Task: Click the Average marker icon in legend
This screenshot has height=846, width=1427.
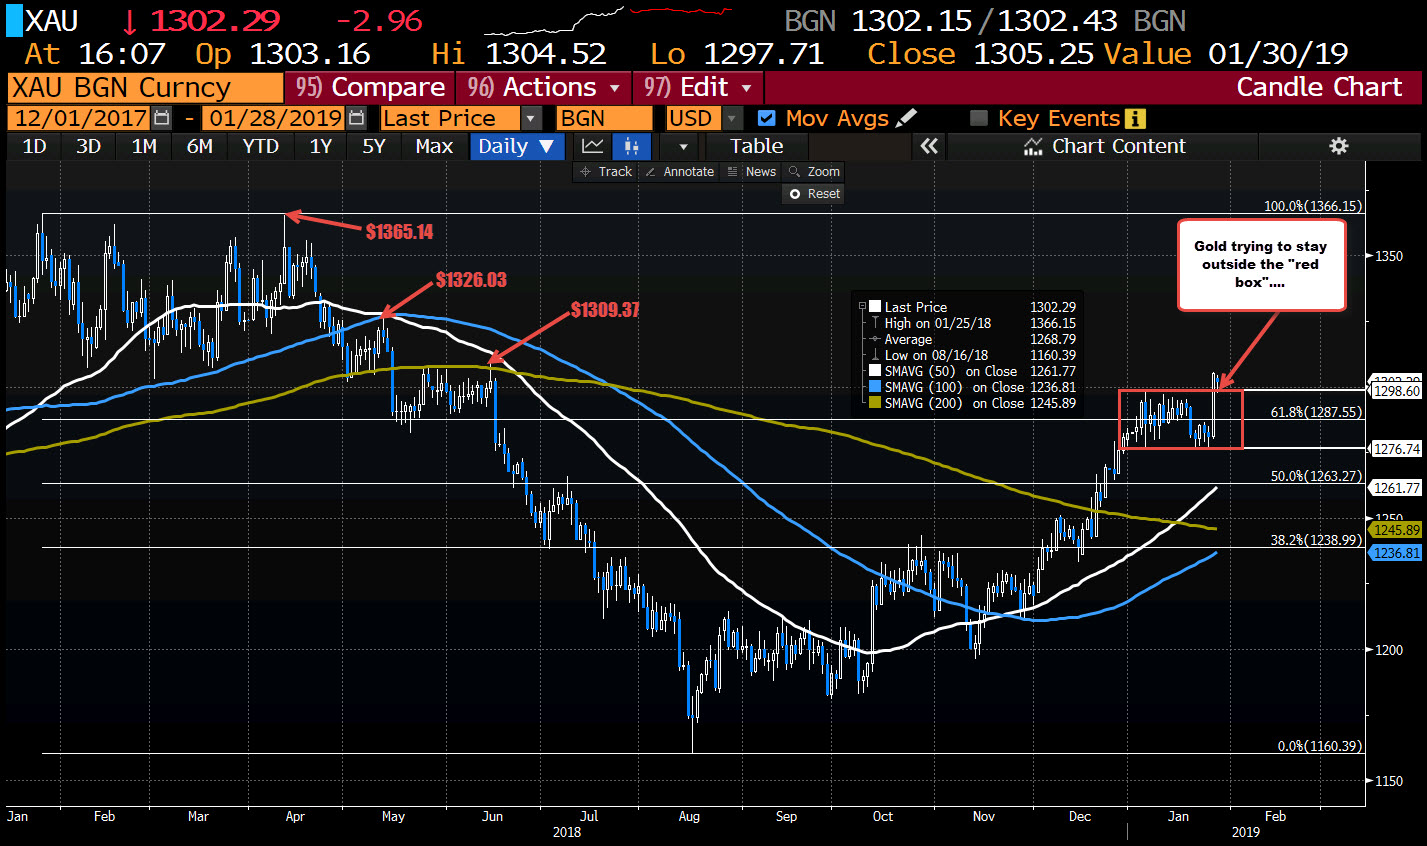Action: 876,339
